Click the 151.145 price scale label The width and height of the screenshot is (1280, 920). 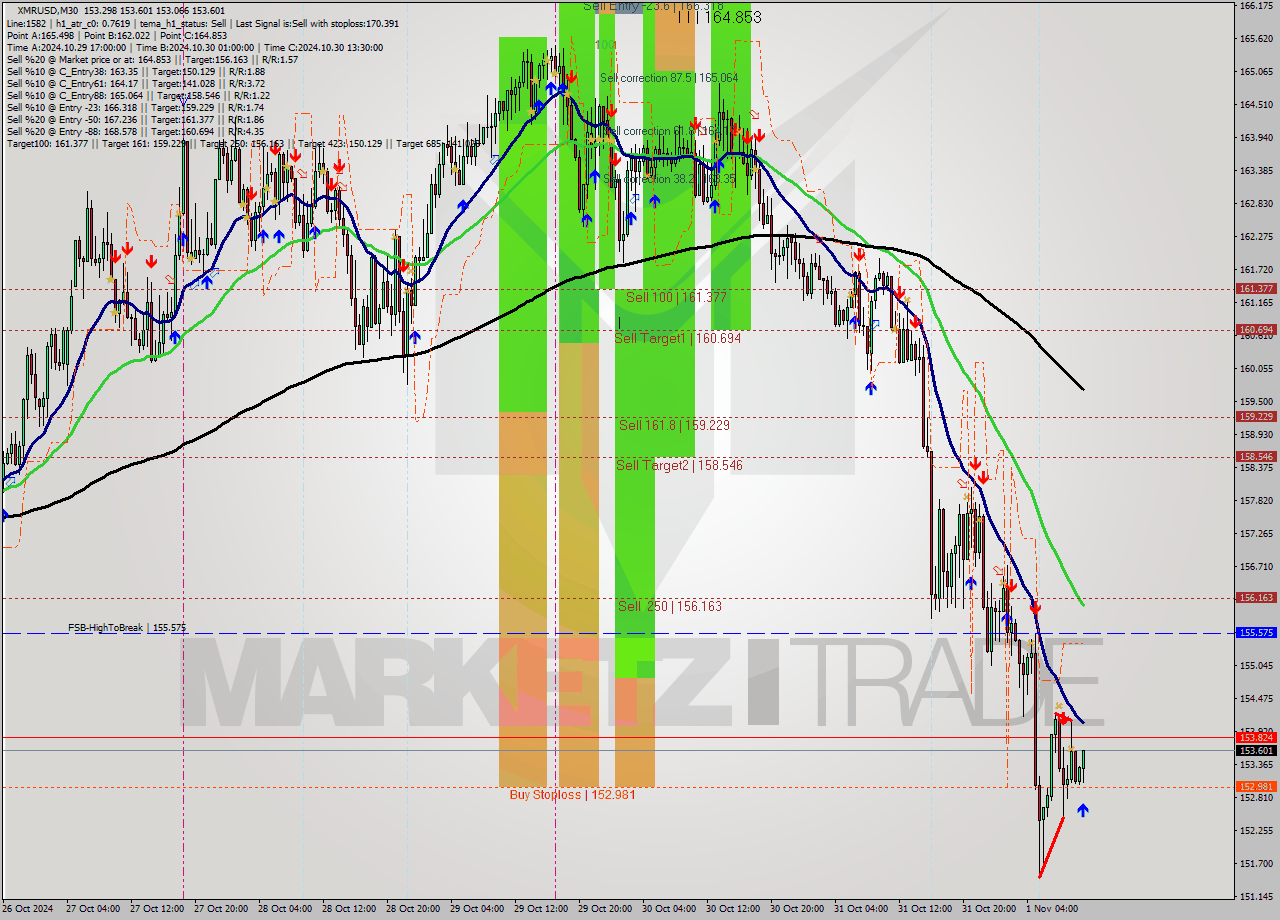pos(1256,897)
